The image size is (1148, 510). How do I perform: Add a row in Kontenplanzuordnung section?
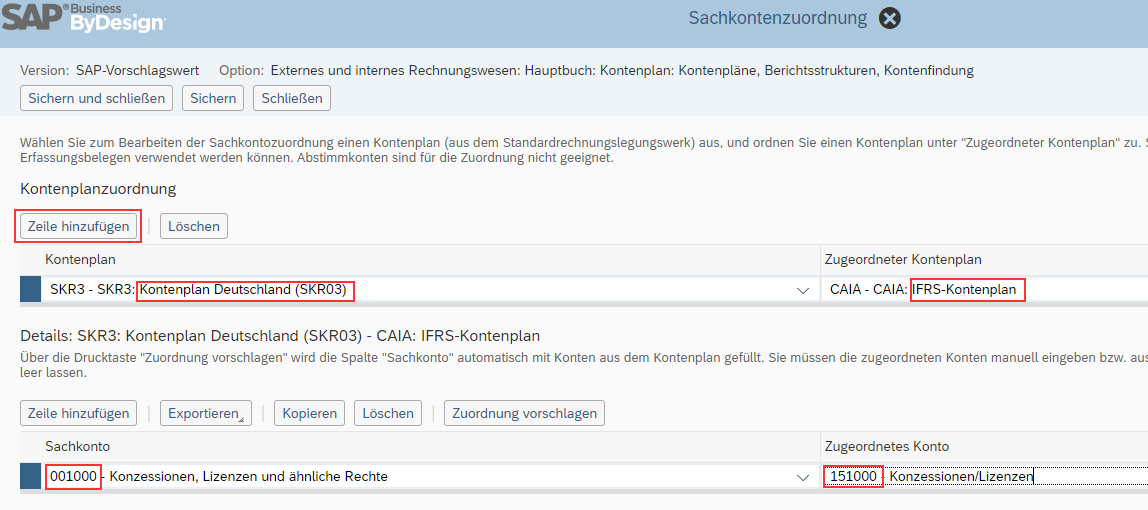(78, 226)
